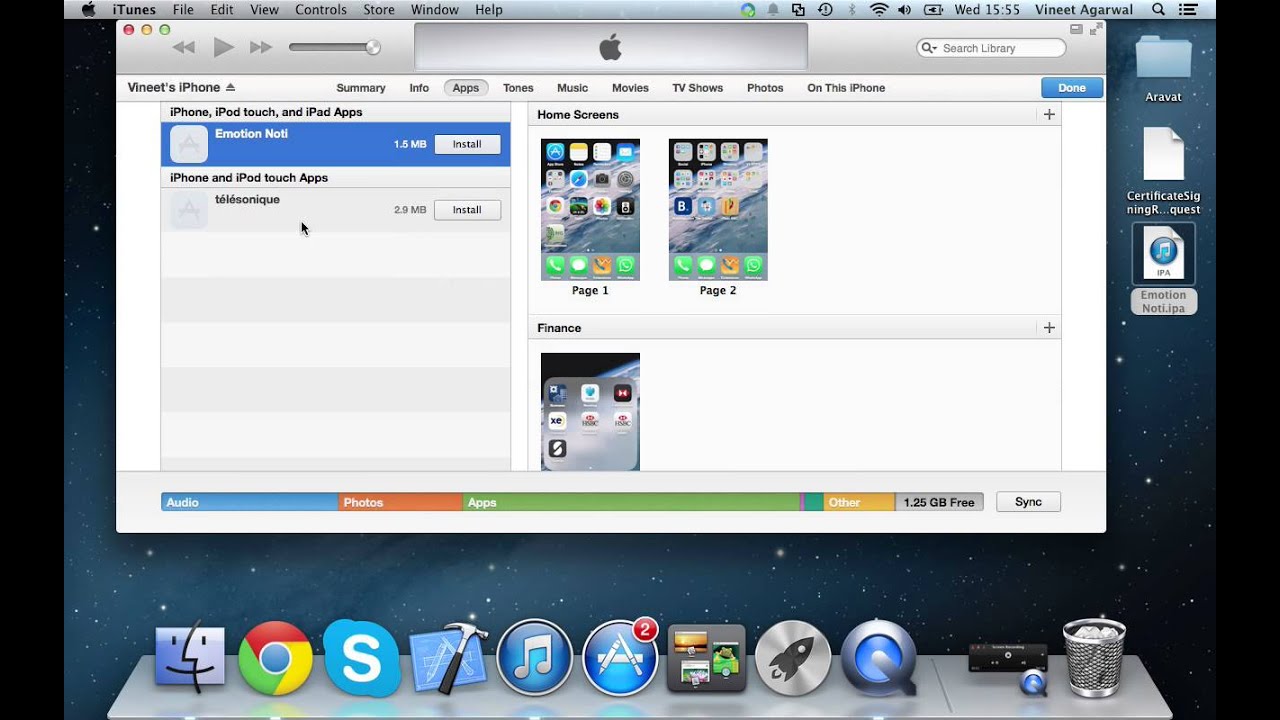This screenshot has width=1280, height=720.
Task: Select the Finance folder thumbnail
Action: (590, 411)
